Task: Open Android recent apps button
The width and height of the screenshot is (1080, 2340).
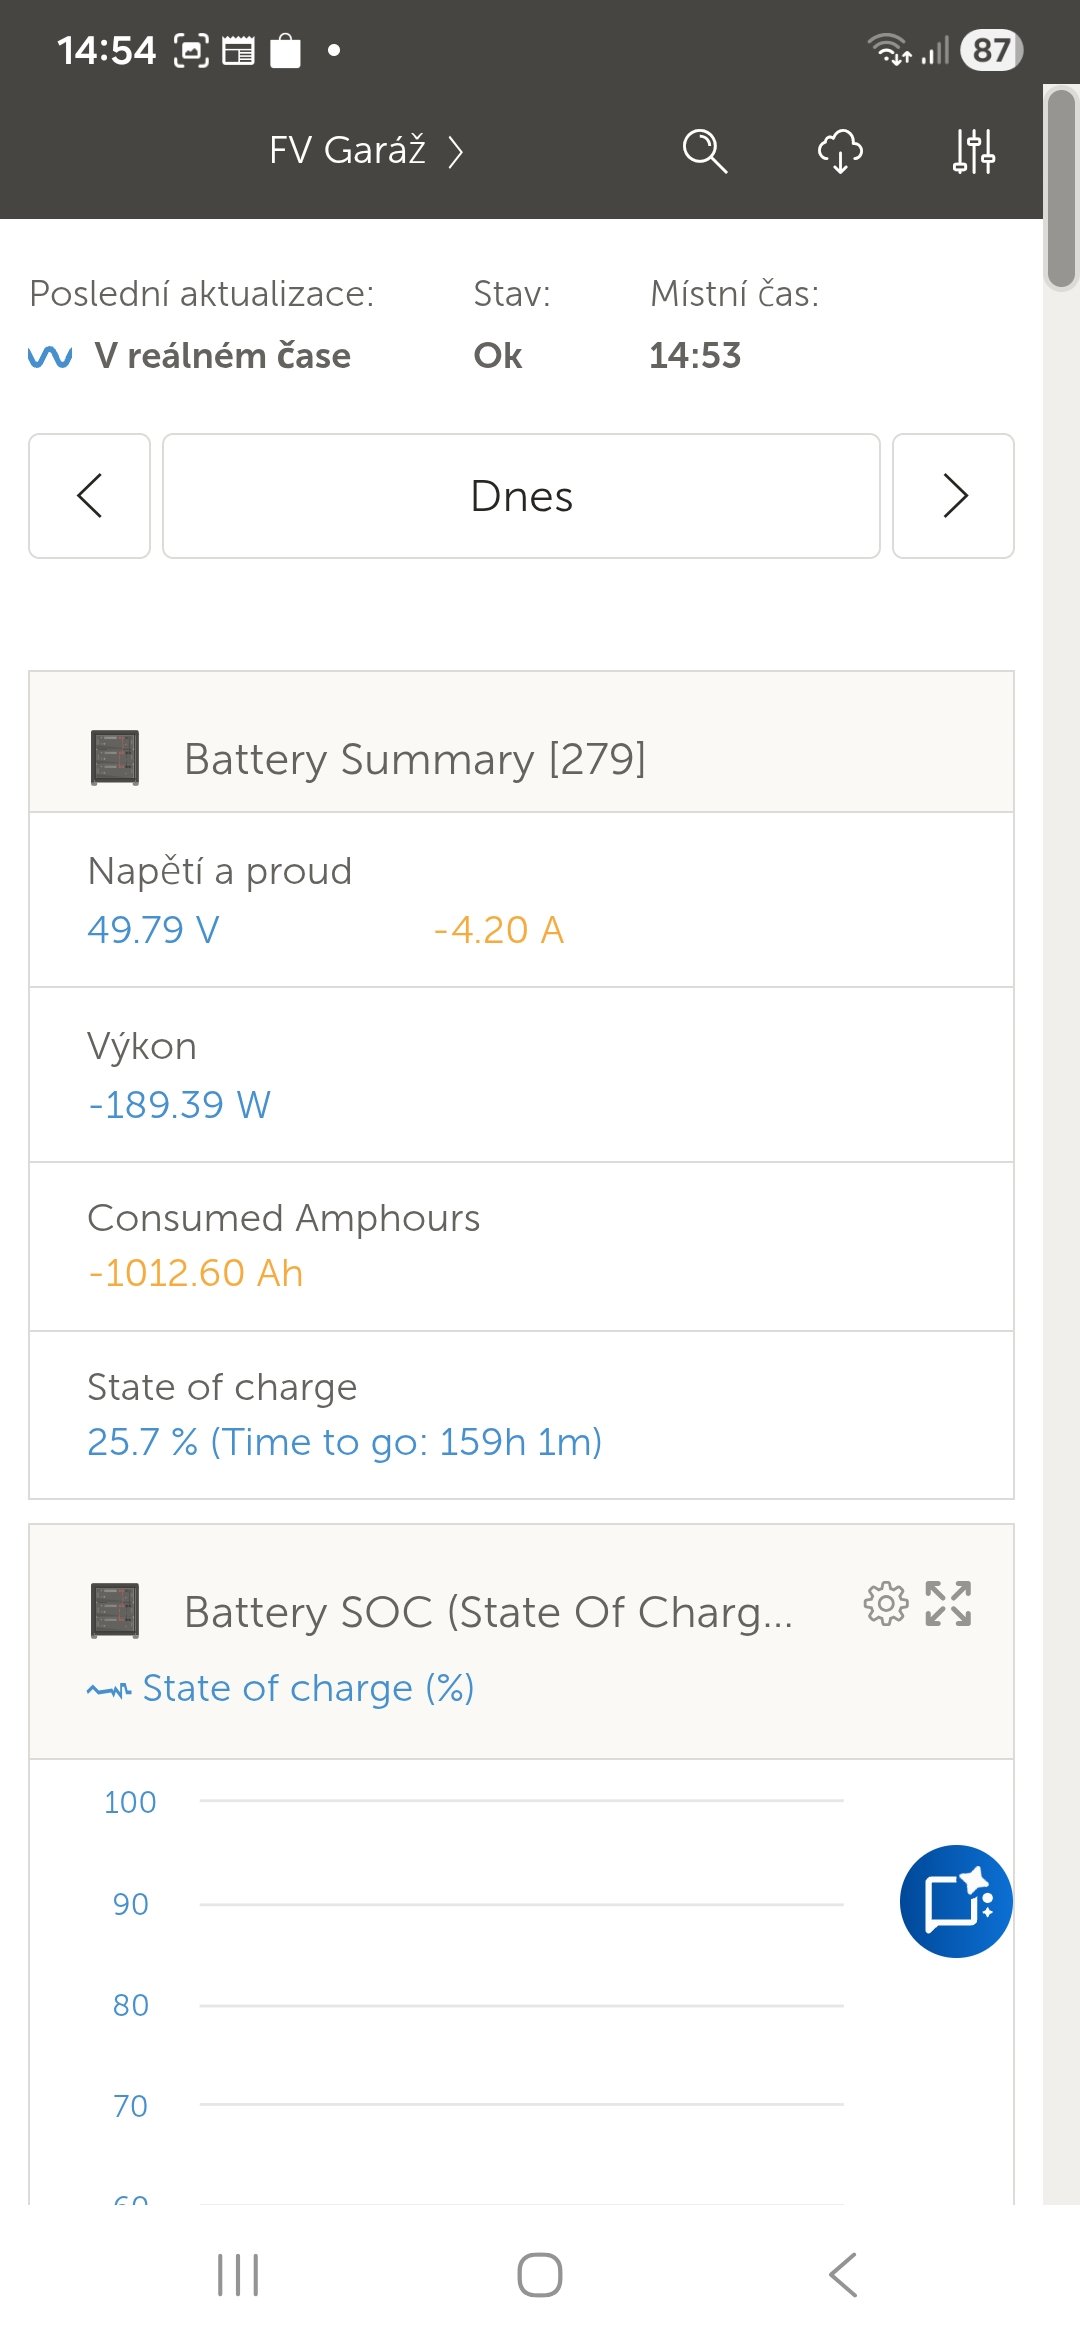Action: [x=238, y=2275]
